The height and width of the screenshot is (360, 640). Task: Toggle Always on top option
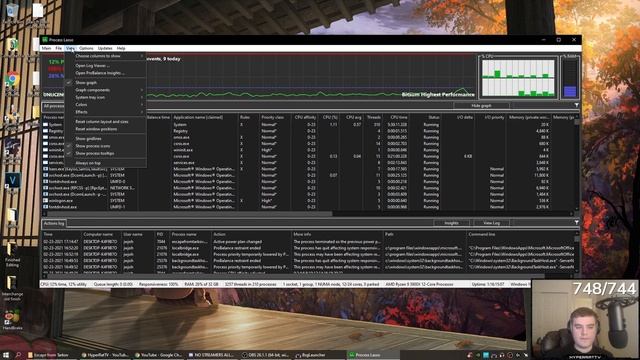pos(106,163)
